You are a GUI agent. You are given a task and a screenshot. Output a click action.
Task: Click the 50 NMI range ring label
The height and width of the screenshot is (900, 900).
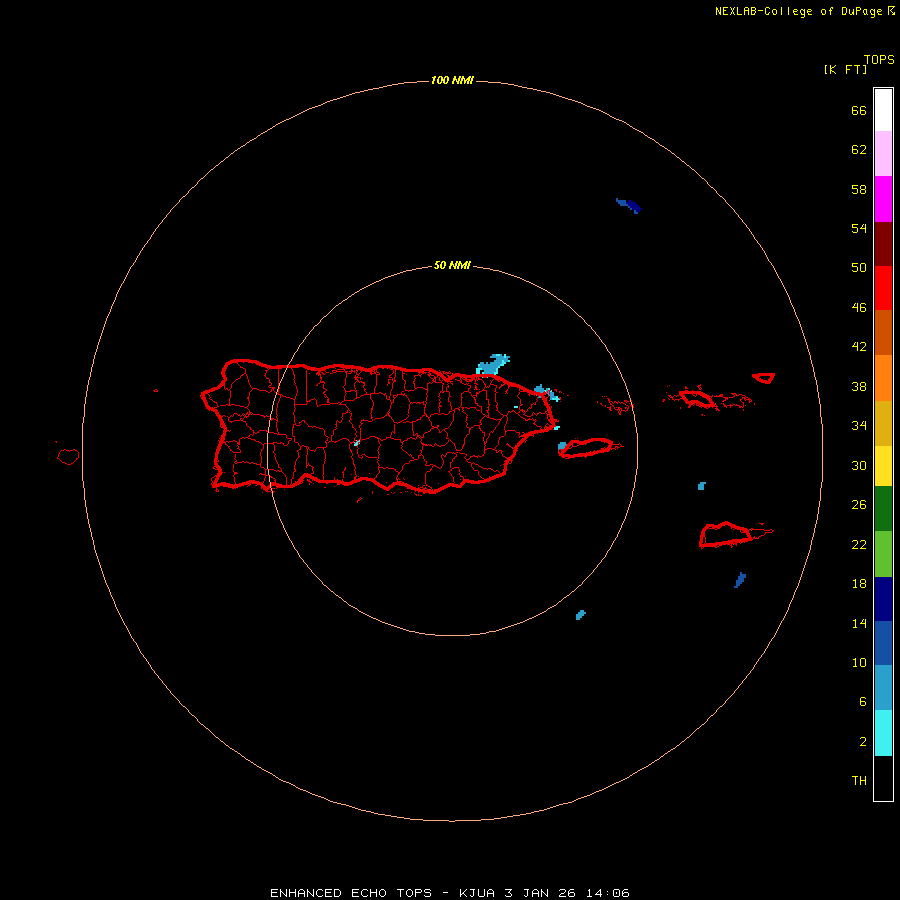point(452,265)
